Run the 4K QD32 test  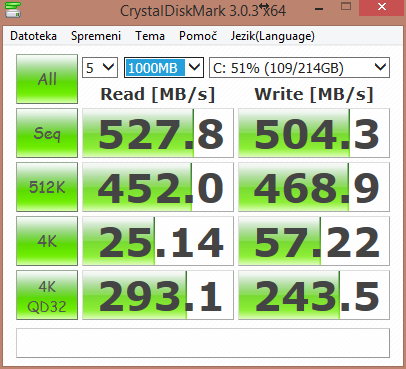coord(47,295)
